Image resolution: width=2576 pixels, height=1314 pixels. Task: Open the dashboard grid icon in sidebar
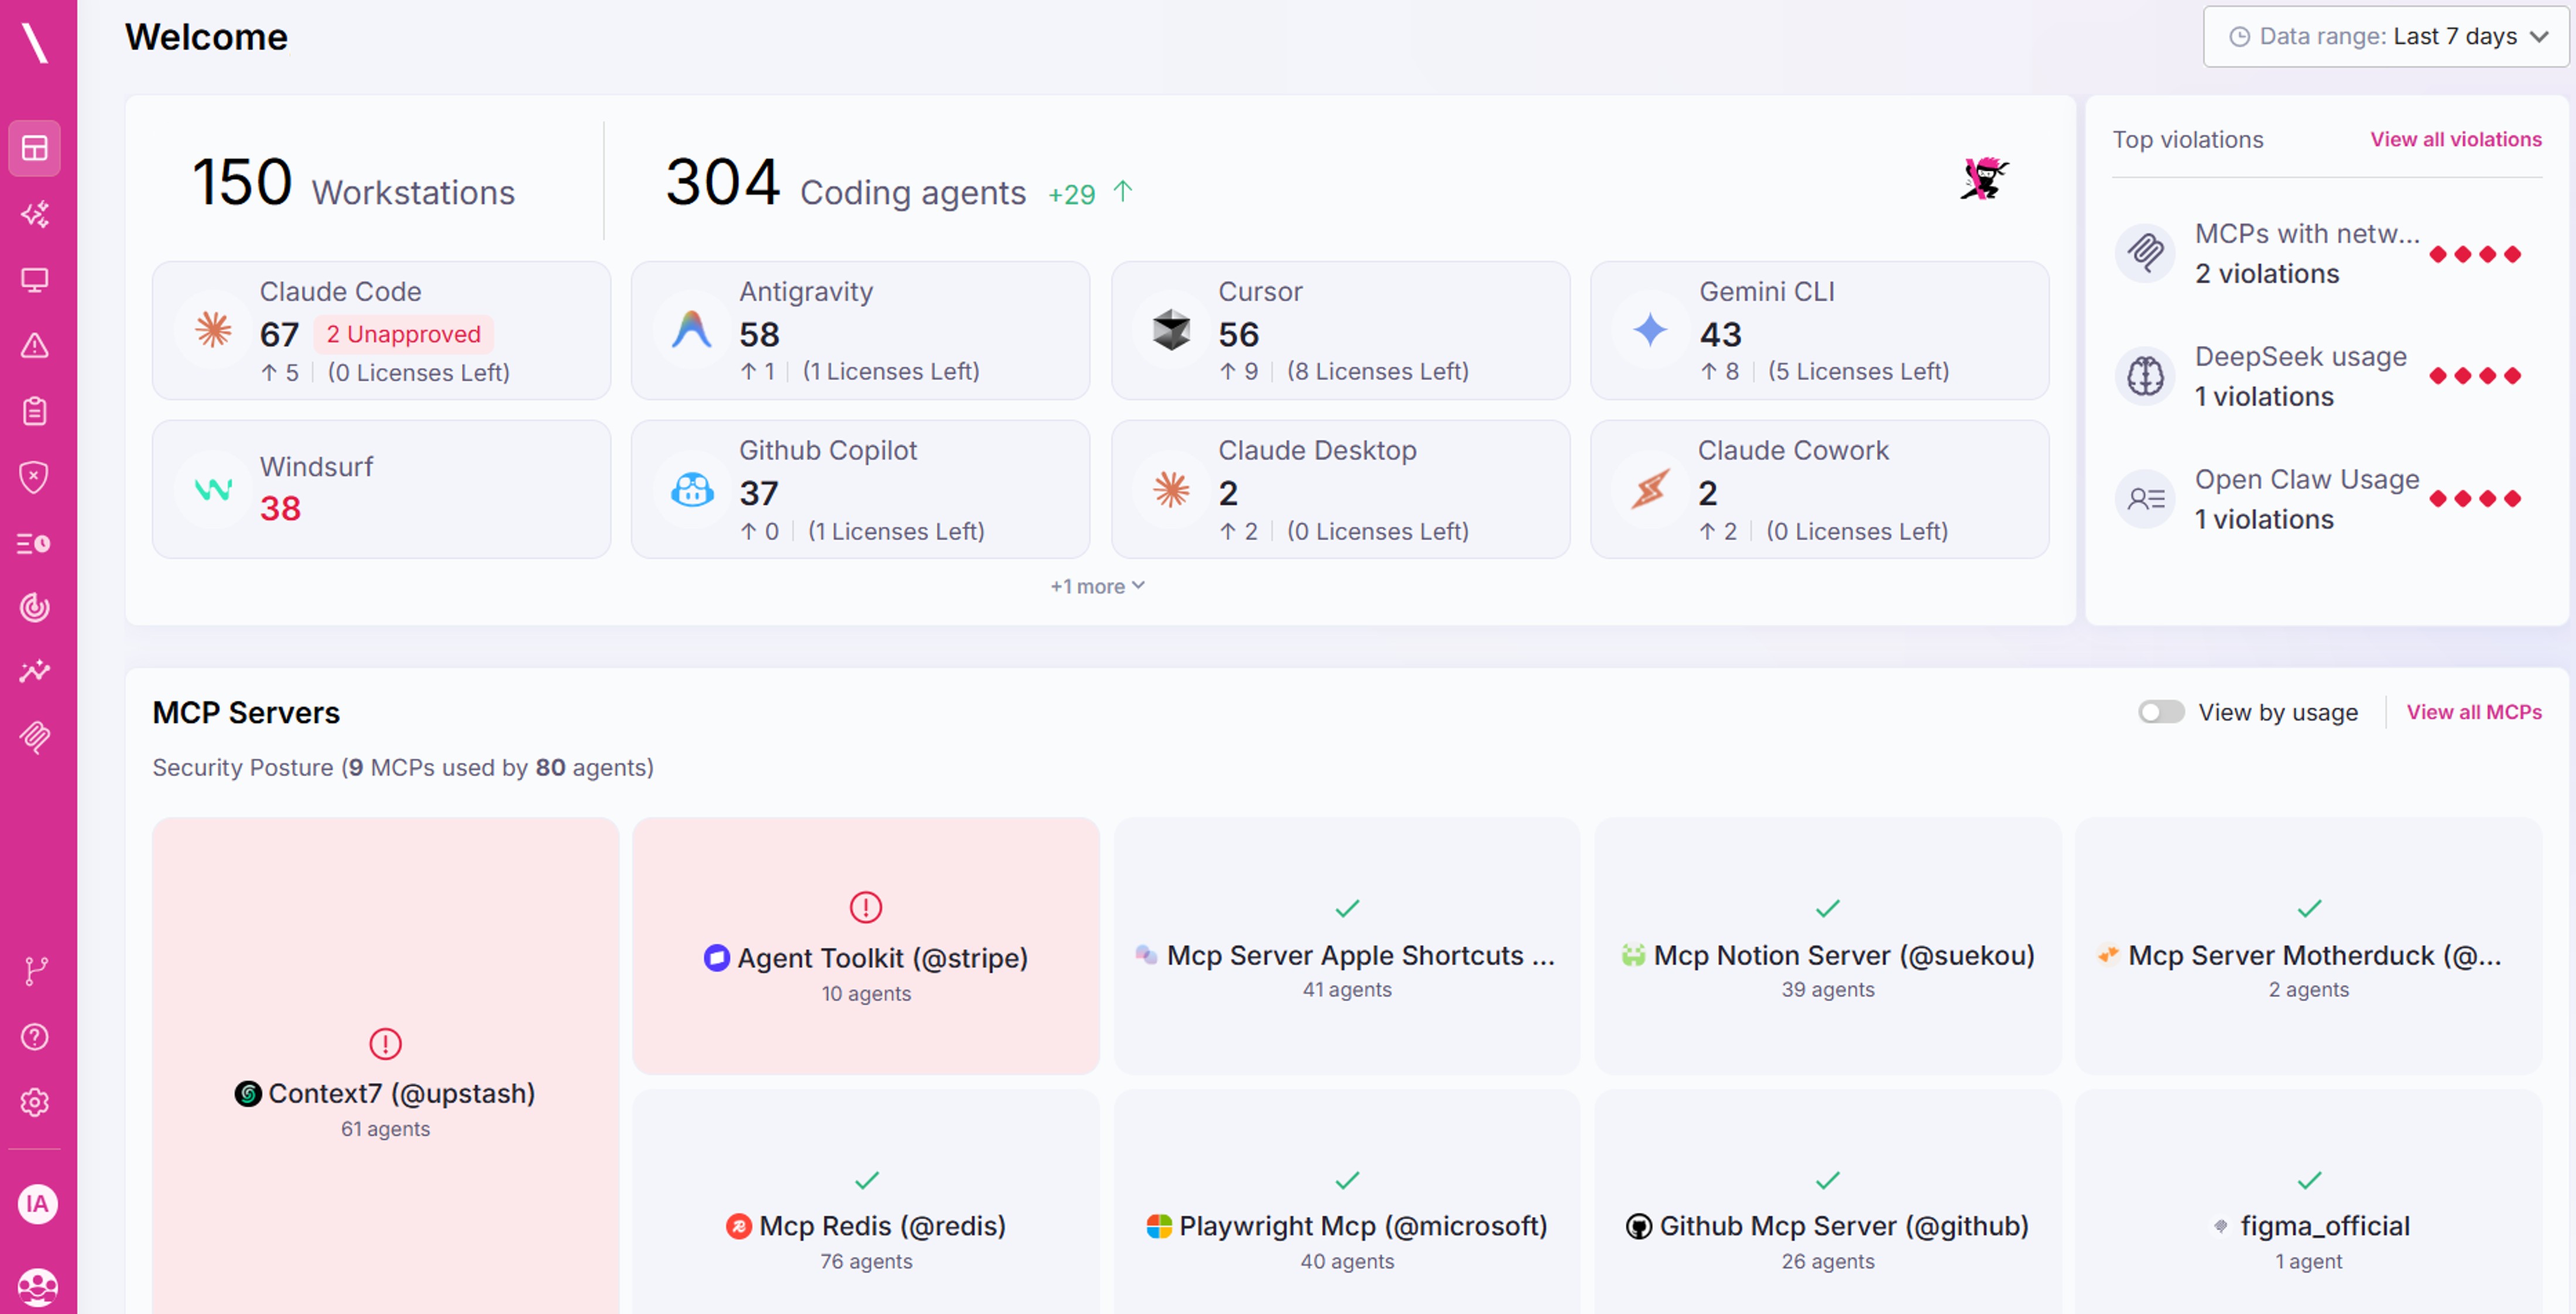point(35,148)
